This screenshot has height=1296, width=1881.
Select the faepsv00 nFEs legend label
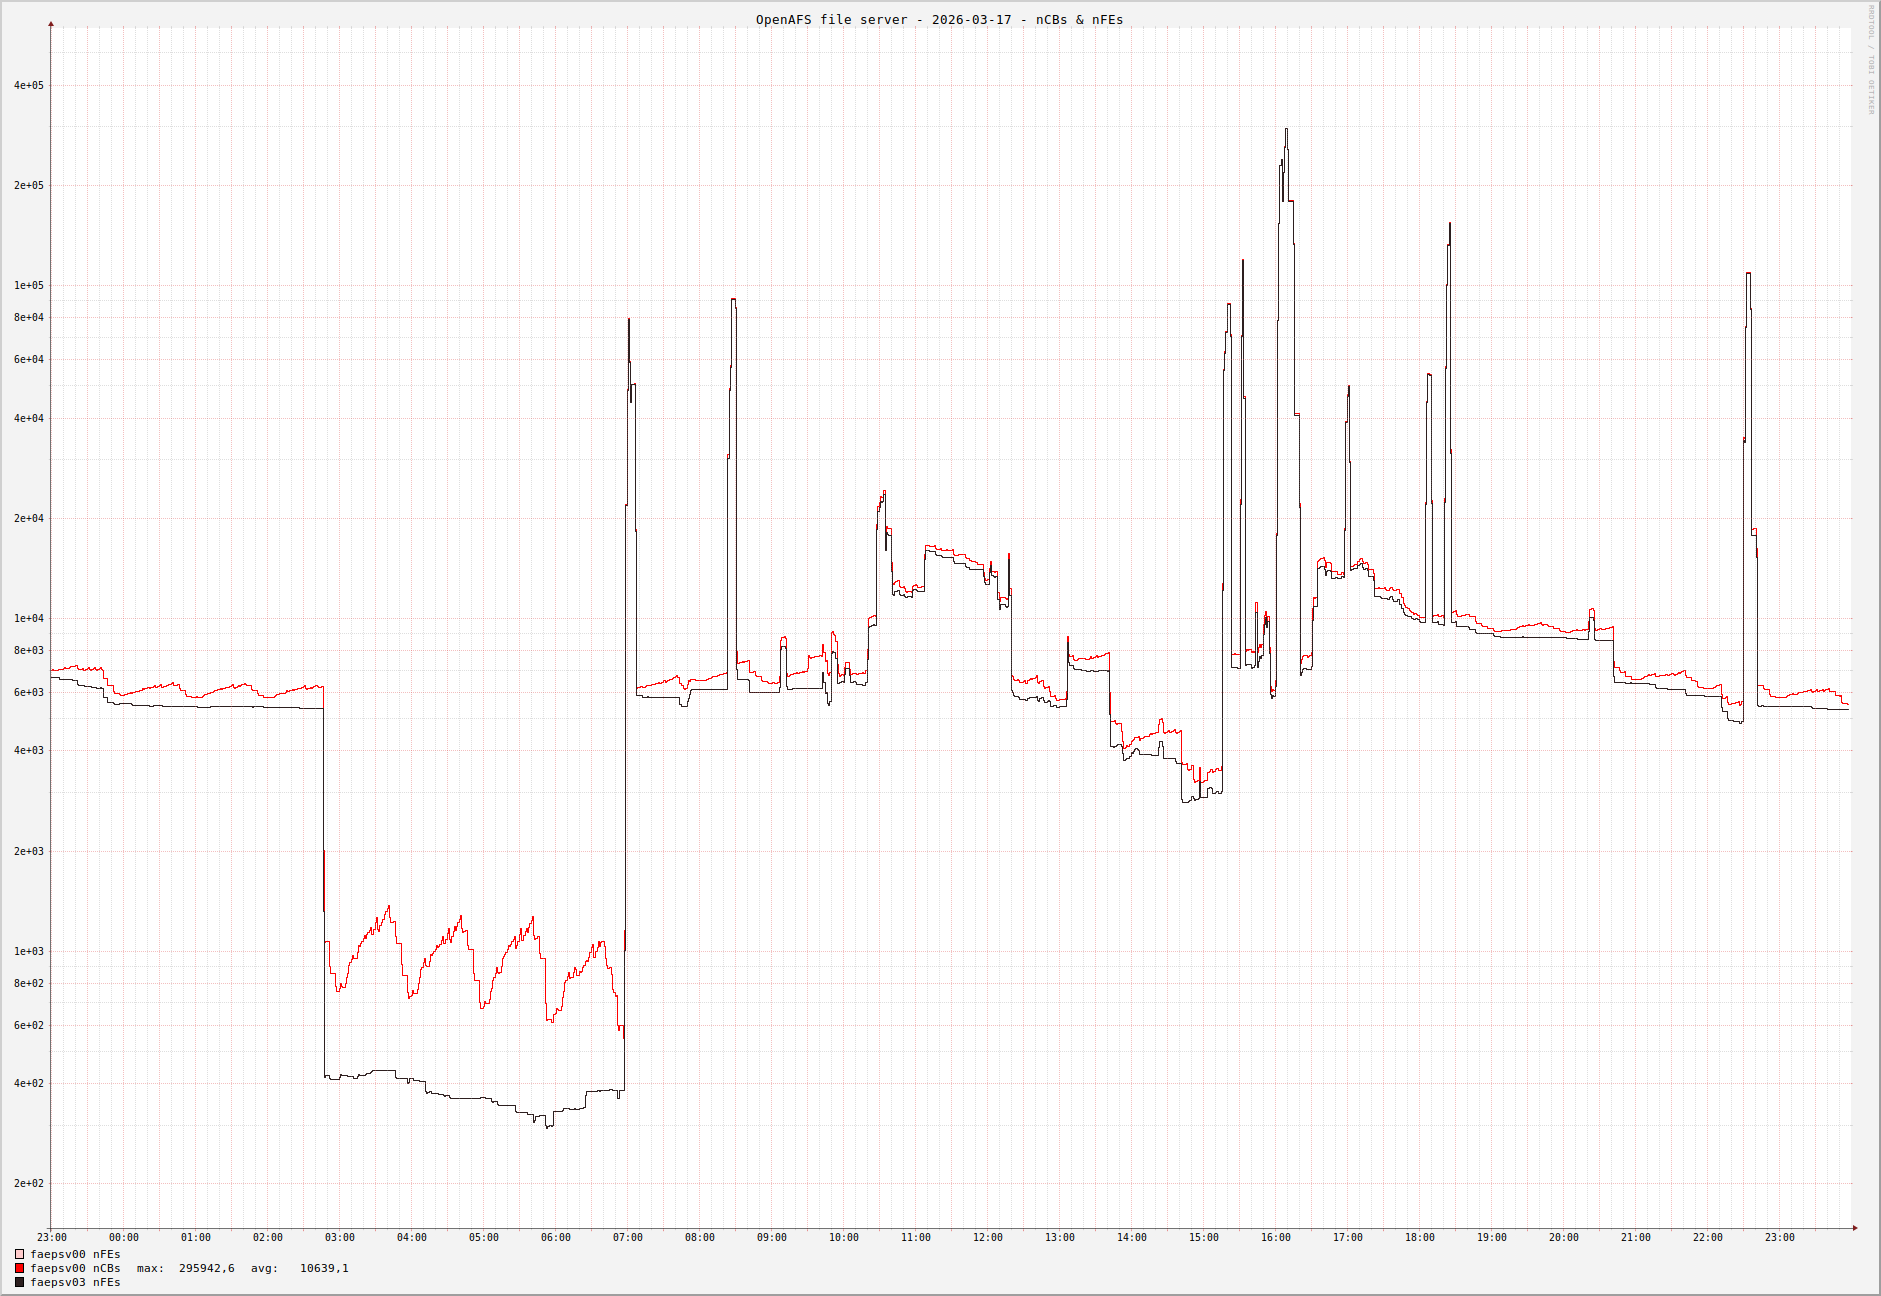point(75,1254)
